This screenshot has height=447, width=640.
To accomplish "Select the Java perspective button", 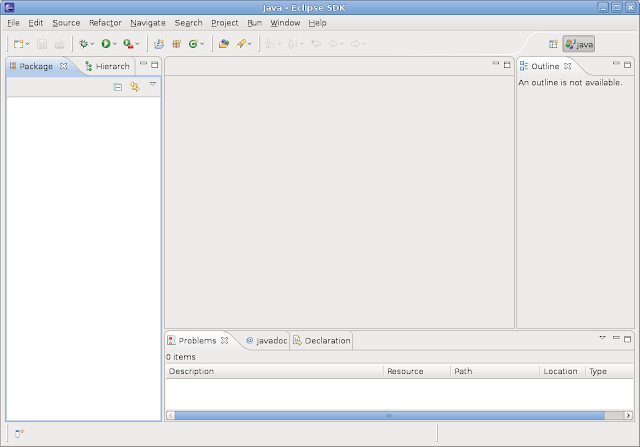I will coord(579,44).
